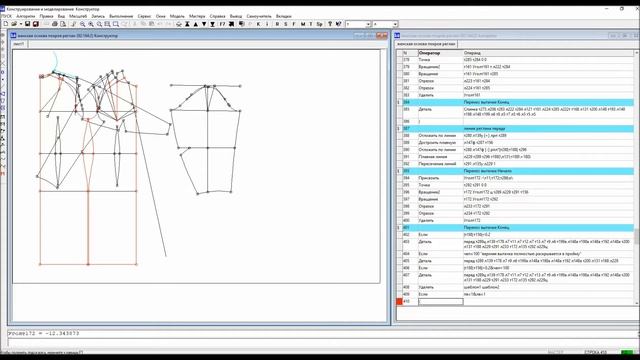Image resolution: width=640 pixels, height=360 pixels.
Task: Click the Sp toolbar button
Action: pos(319,24)
